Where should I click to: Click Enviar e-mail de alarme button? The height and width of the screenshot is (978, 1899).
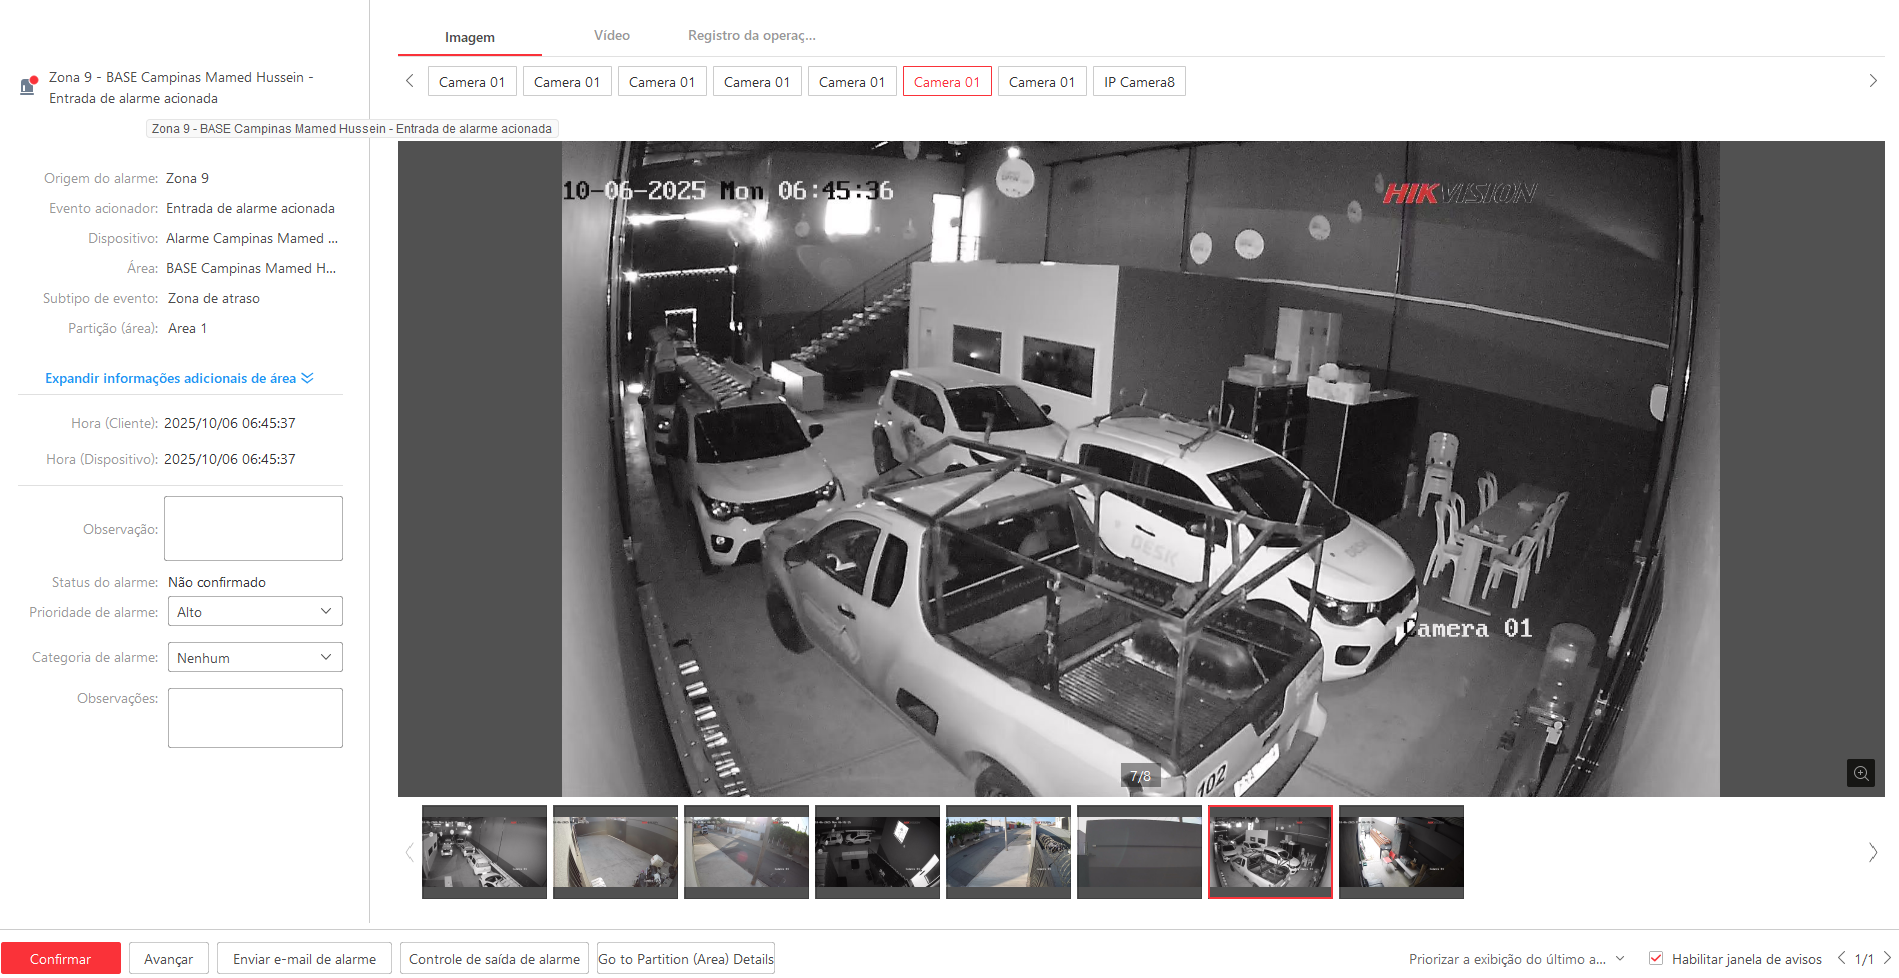(x=304, y=958)
